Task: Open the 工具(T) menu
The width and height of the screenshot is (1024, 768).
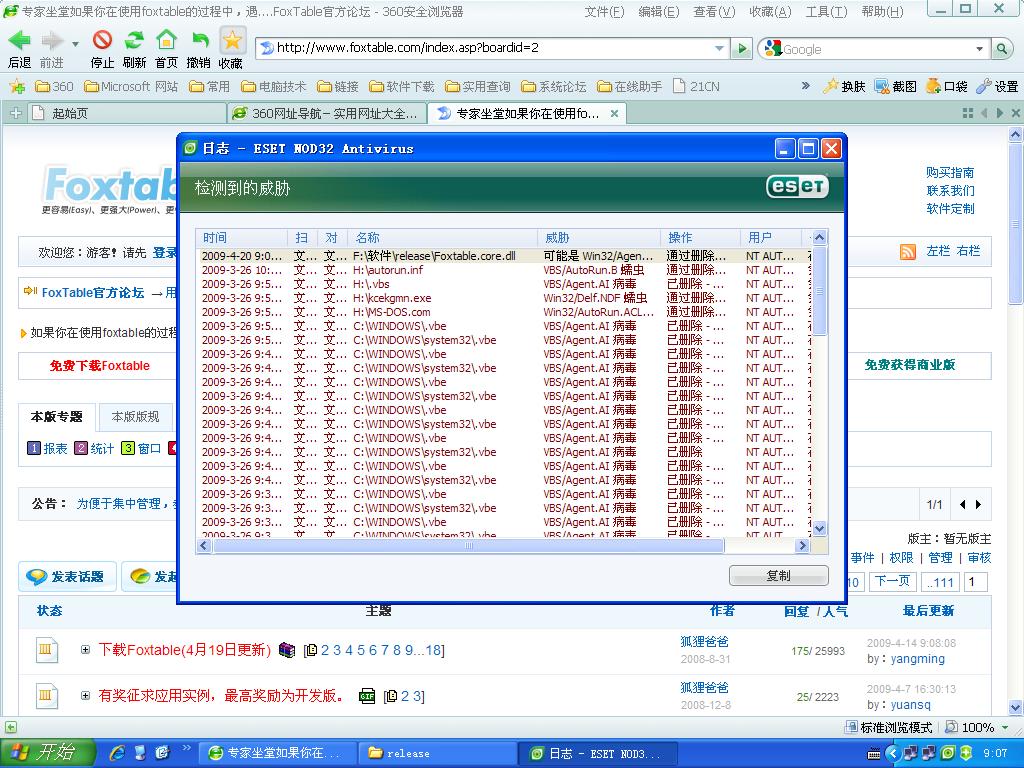Action: coord(826,12)
